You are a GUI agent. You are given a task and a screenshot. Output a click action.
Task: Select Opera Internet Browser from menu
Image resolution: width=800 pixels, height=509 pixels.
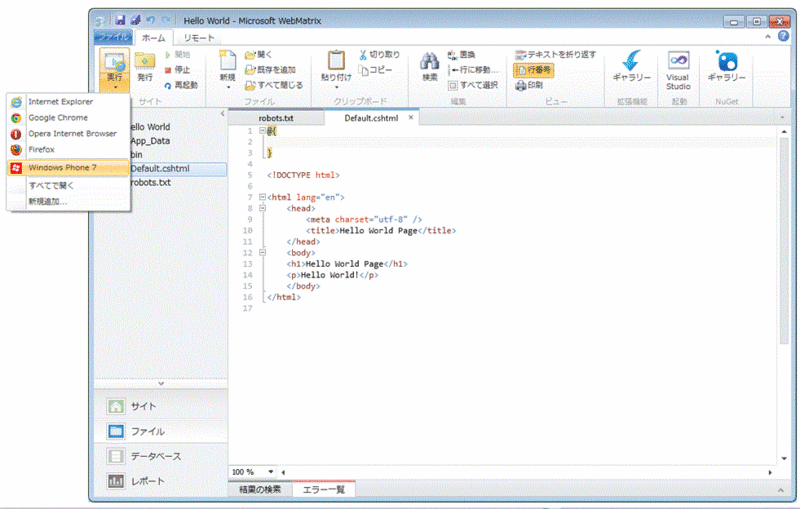pos(68,133)
